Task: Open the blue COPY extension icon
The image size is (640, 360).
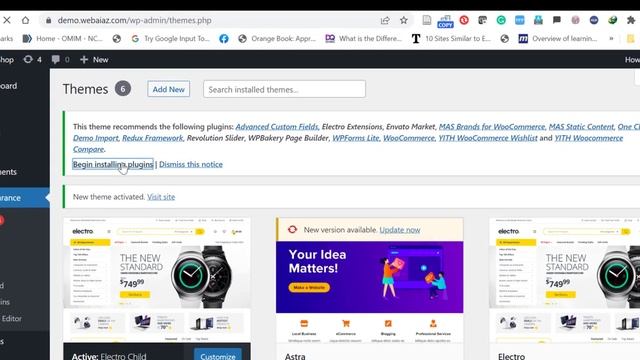Action: point(445,21)
